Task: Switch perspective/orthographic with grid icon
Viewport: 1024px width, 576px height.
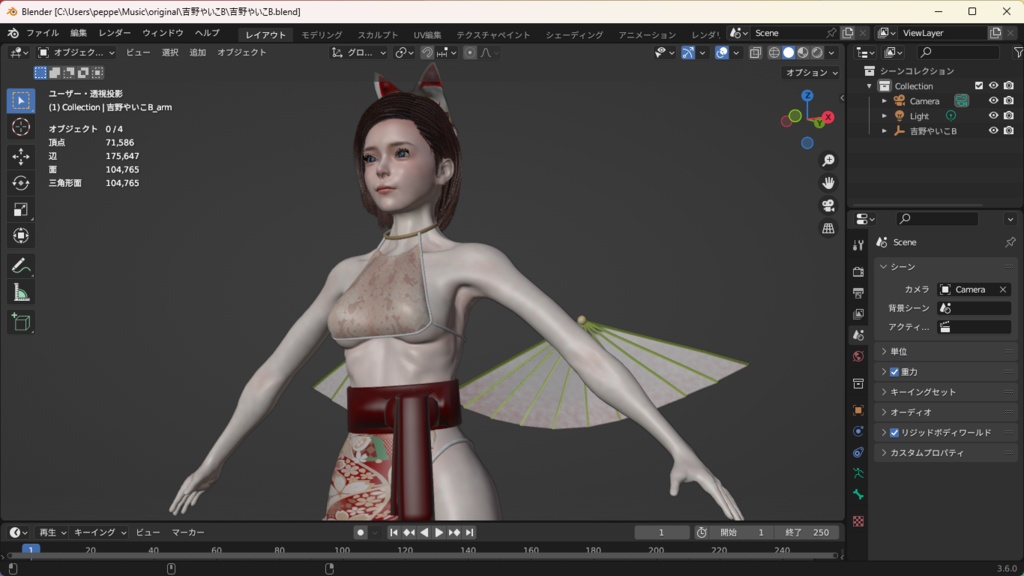Action: pyautogui.click(x=828, y=229)
